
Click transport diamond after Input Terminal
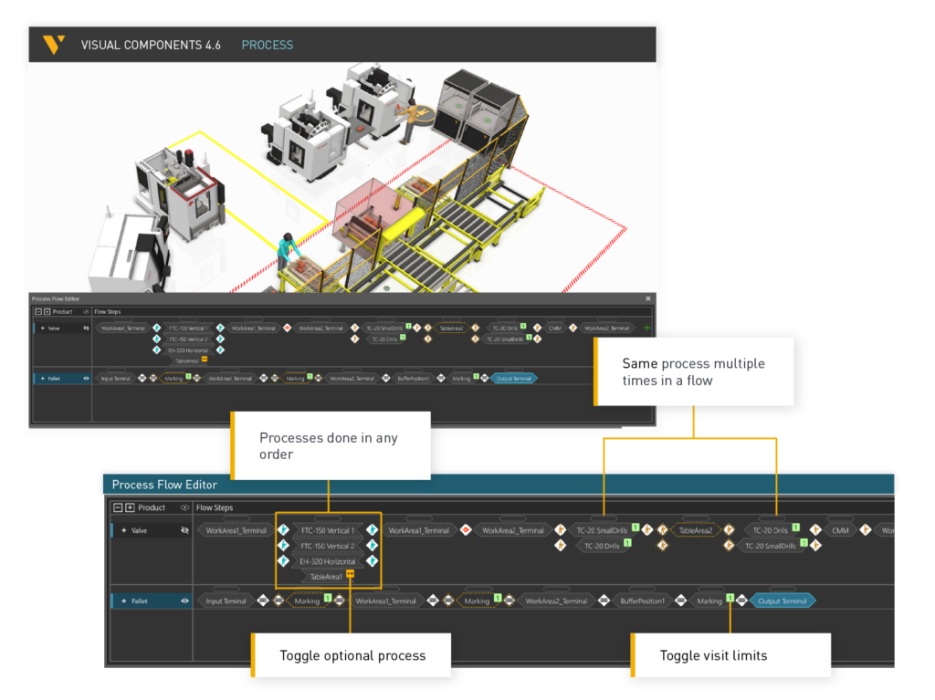263,601
